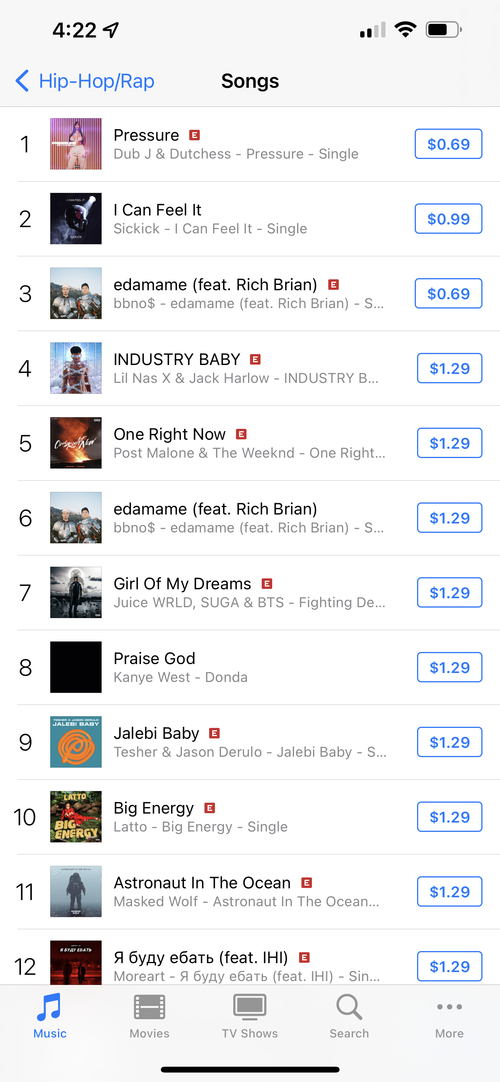
Task: Select One Right Now song title
Action: click(x=170, y=434)
